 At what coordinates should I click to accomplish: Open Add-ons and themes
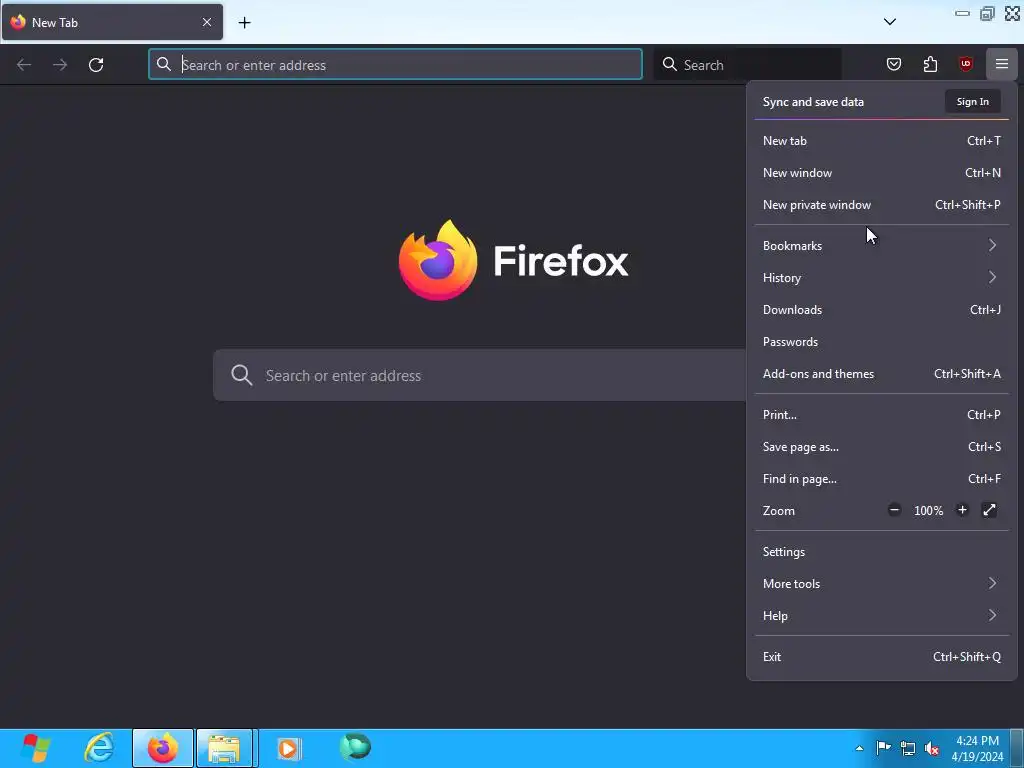882,374
